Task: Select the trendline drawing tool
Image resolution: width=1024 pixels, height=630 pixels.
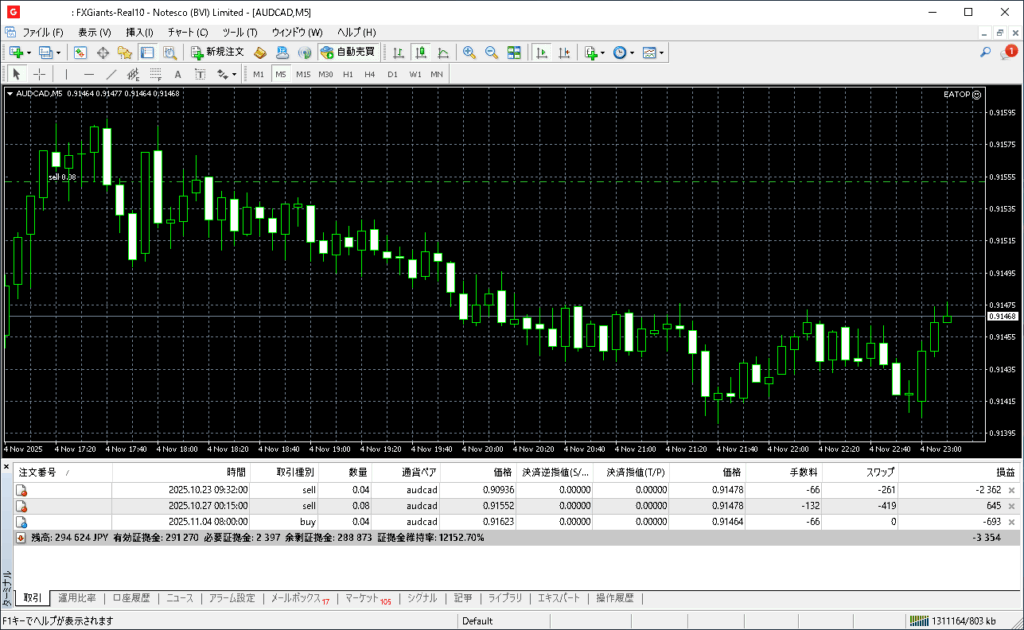Action: click(111, 74)
